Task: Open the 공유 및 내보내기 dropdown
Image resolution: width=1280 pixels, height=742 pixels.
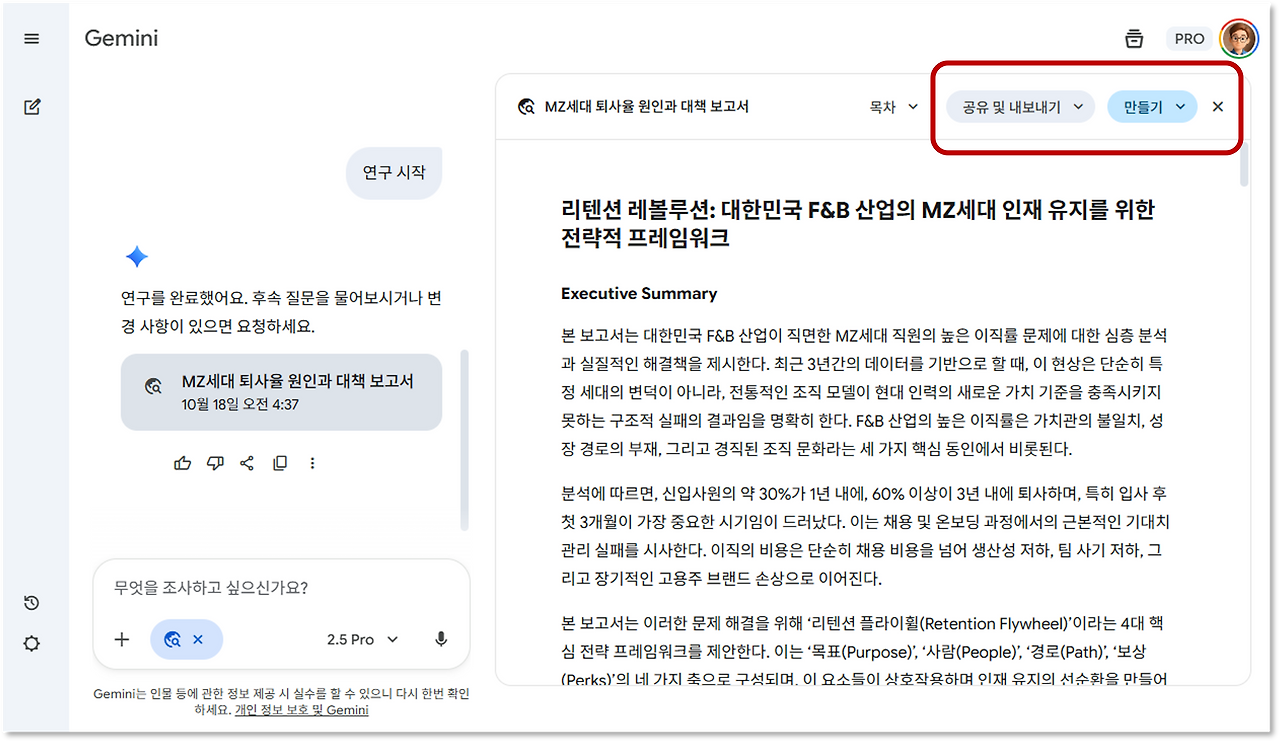Action: coord(1021,107)
